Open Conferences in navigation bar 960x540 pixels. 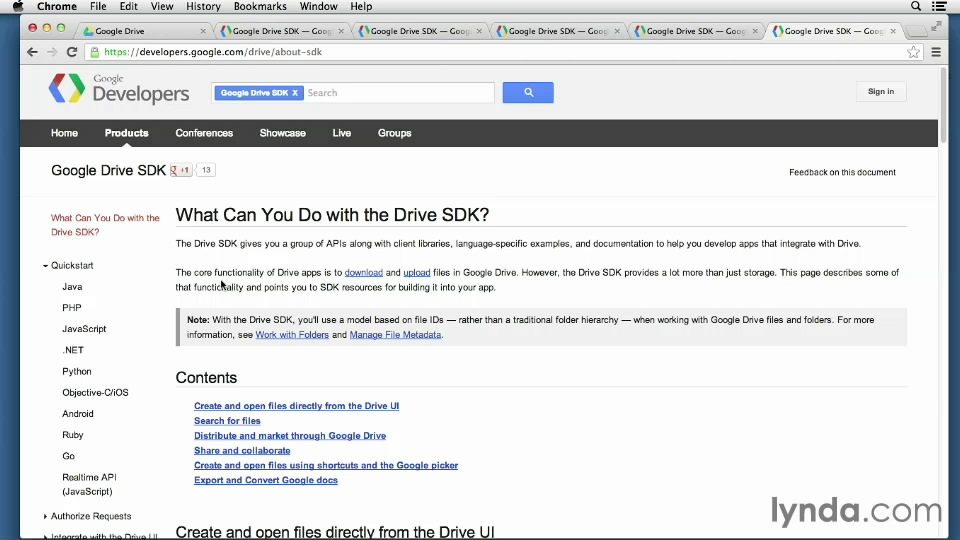click(x=204, y=133)
